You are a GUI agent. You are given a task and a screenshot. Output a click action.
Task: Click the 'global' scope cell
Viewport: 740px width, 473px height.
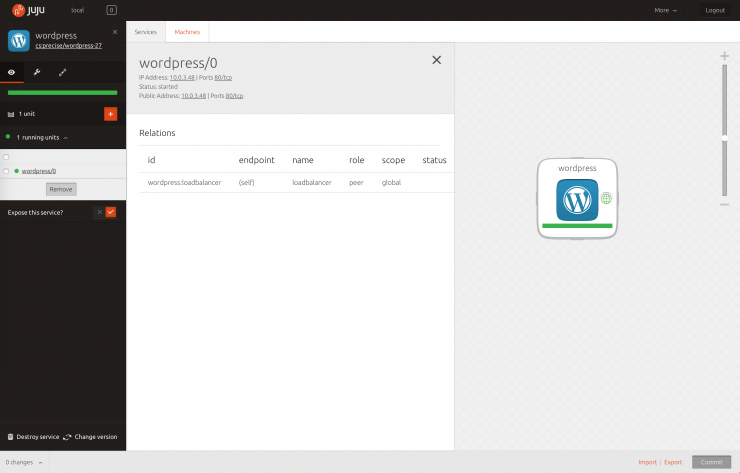(391, 183)
